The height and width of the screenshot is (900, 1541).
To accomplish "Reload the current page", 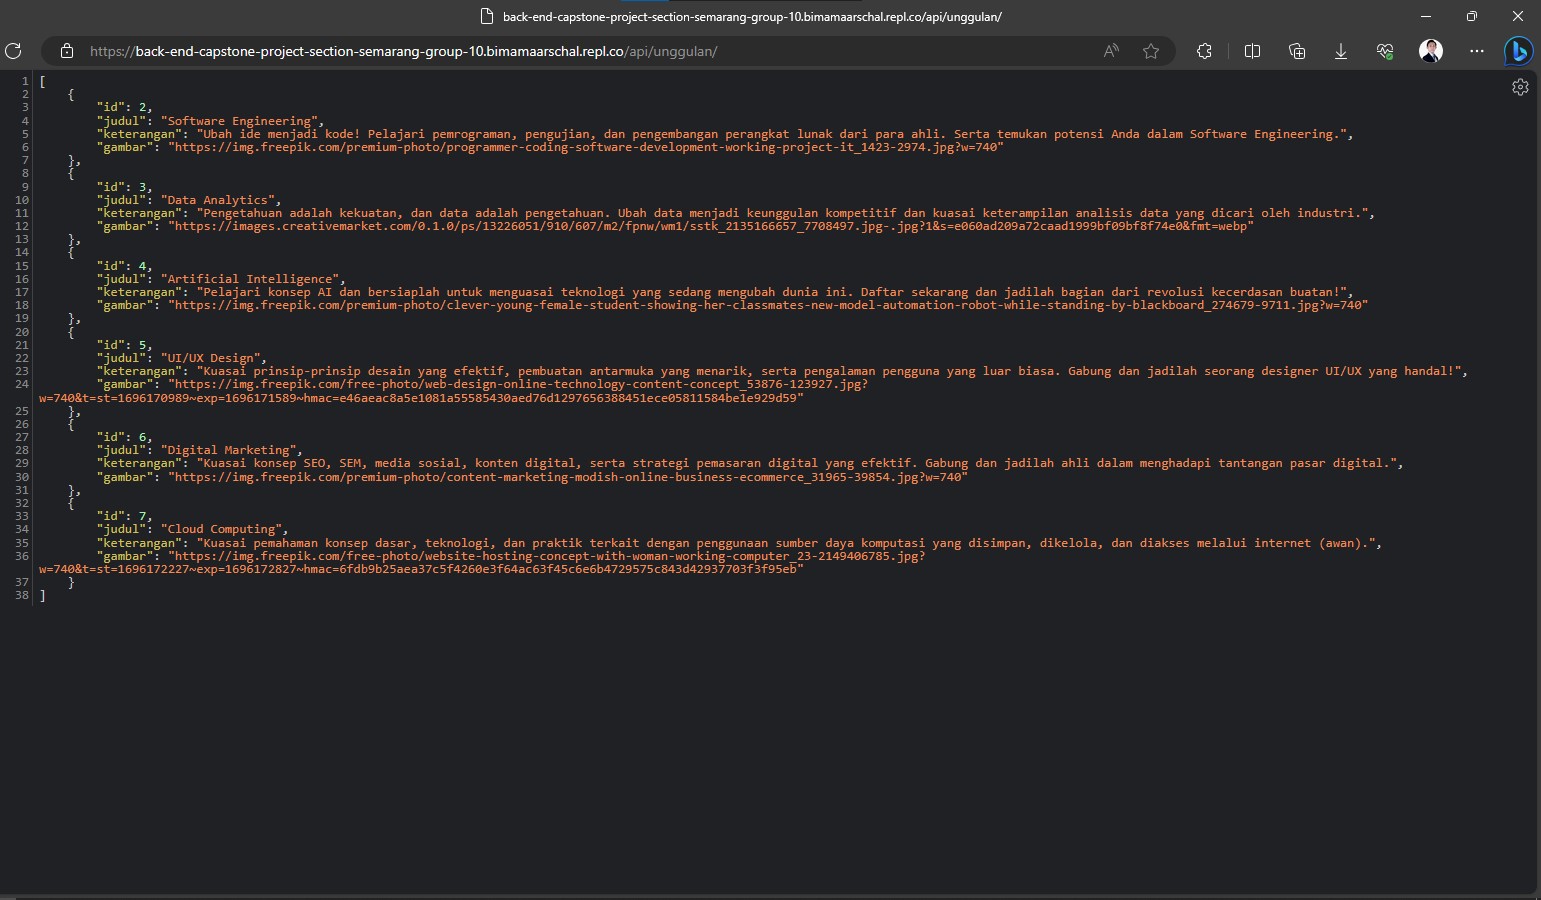I will tap(13, 51).
